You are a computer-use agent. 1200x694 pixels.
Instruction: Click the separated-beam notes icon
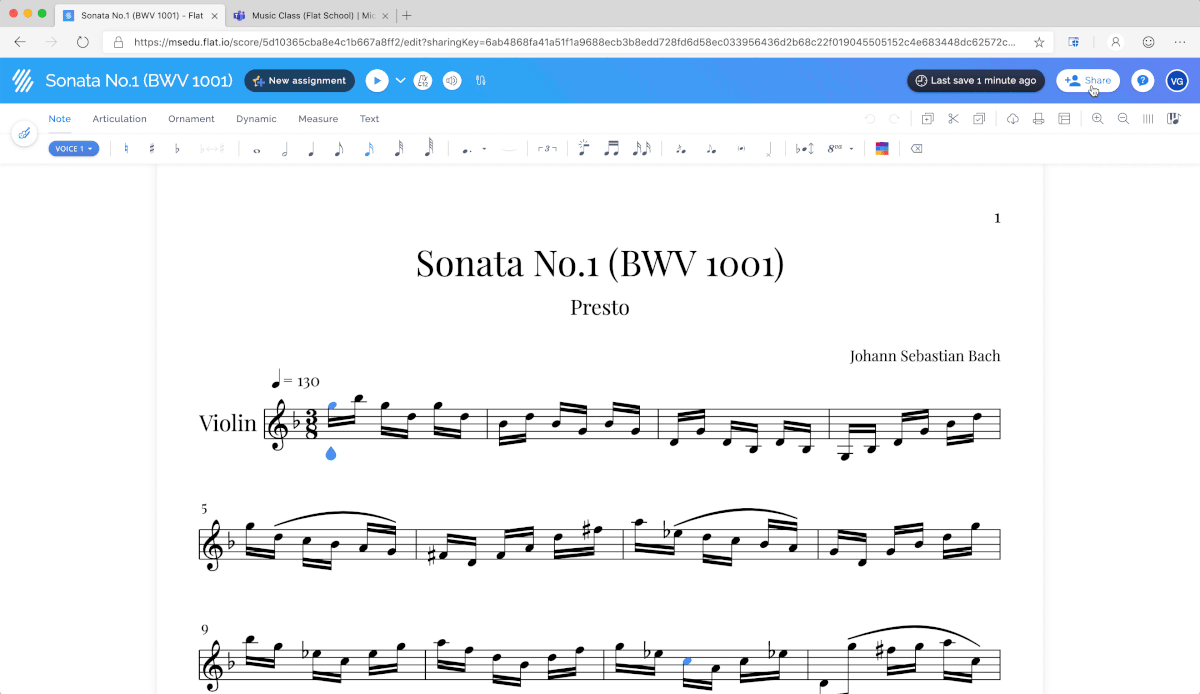pos(641,149)
